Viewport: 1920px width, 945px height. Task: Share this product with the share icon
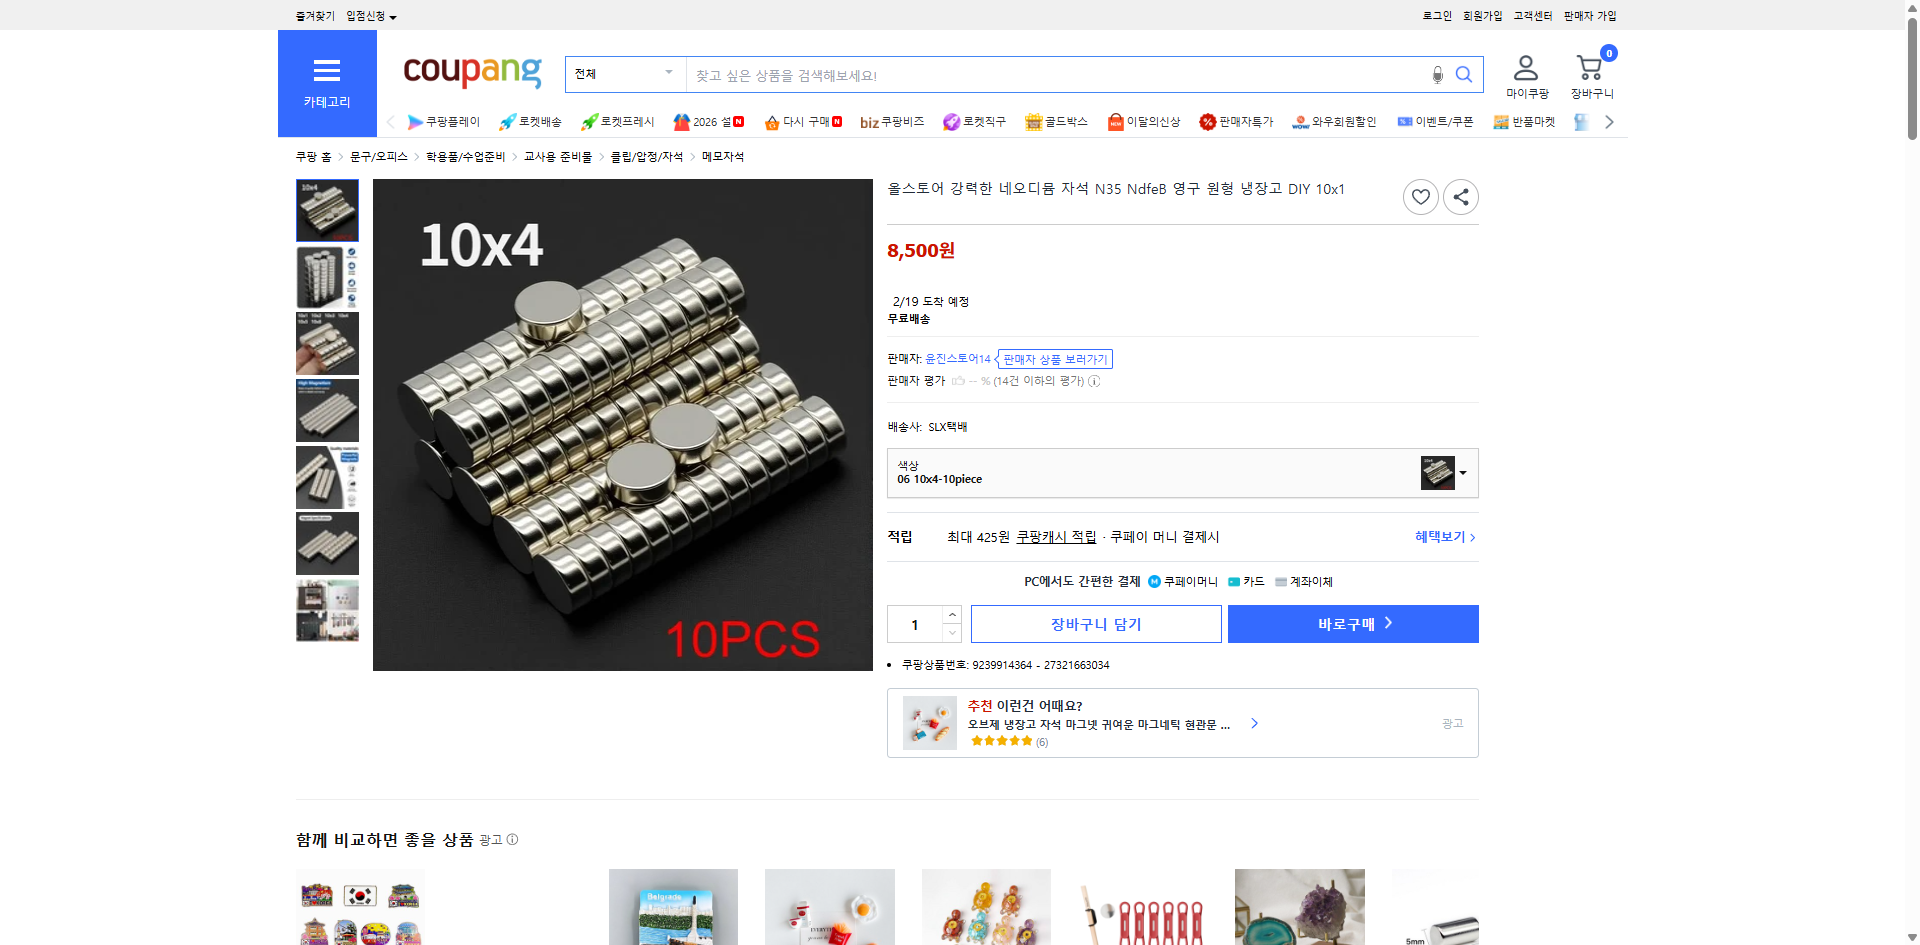point(1460,196)
